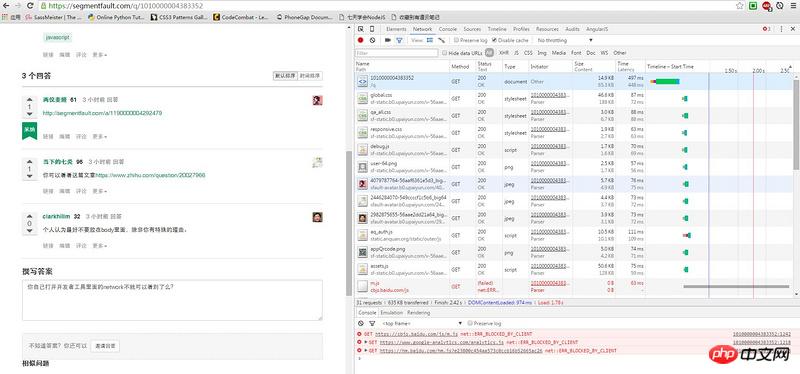Click the first answerer's avatar image
The width and height of the screenshot is (800, 374).
click(x=317, y=100)
